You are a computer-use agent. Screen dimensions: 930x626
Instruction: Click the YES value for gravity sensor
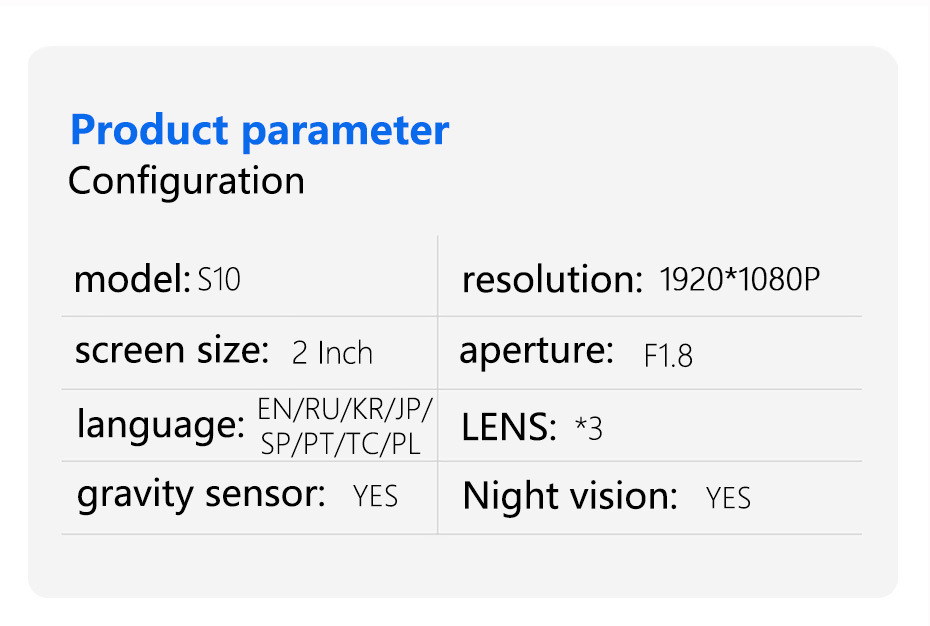375,496
